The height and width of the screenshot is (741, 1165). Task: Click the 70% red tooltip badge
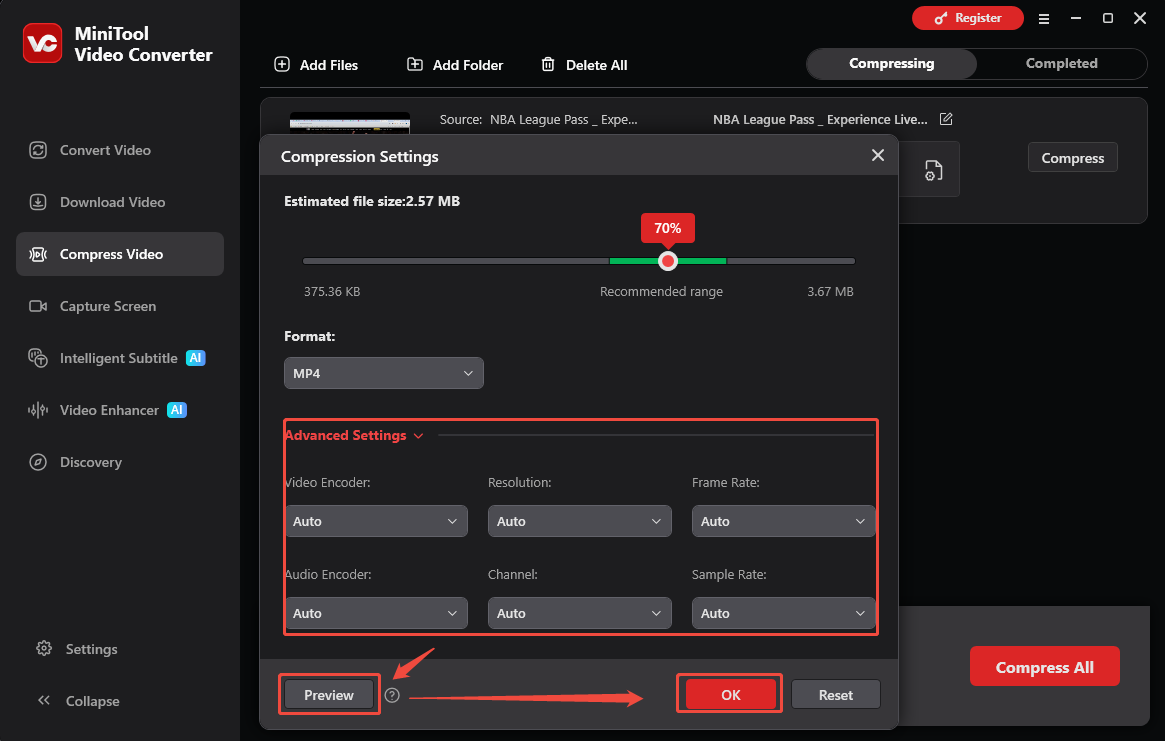tap(668, 228)
